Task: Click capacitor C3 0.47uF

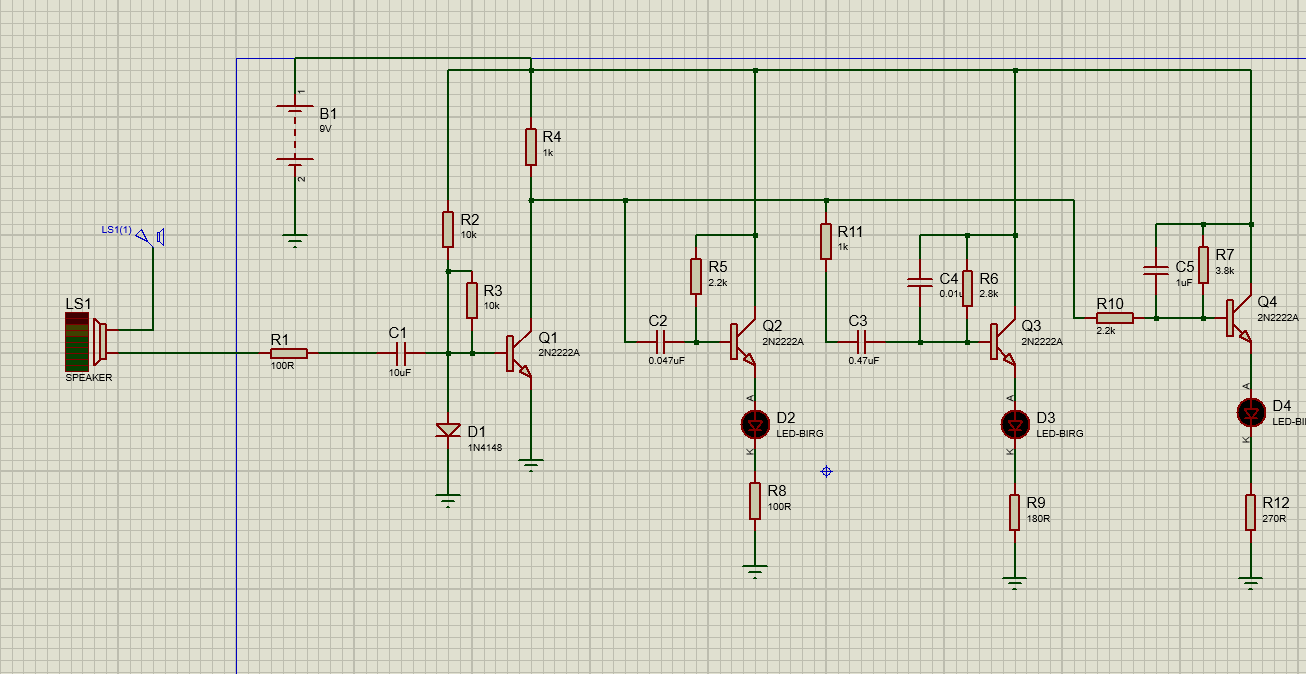Action: (859, 342)
